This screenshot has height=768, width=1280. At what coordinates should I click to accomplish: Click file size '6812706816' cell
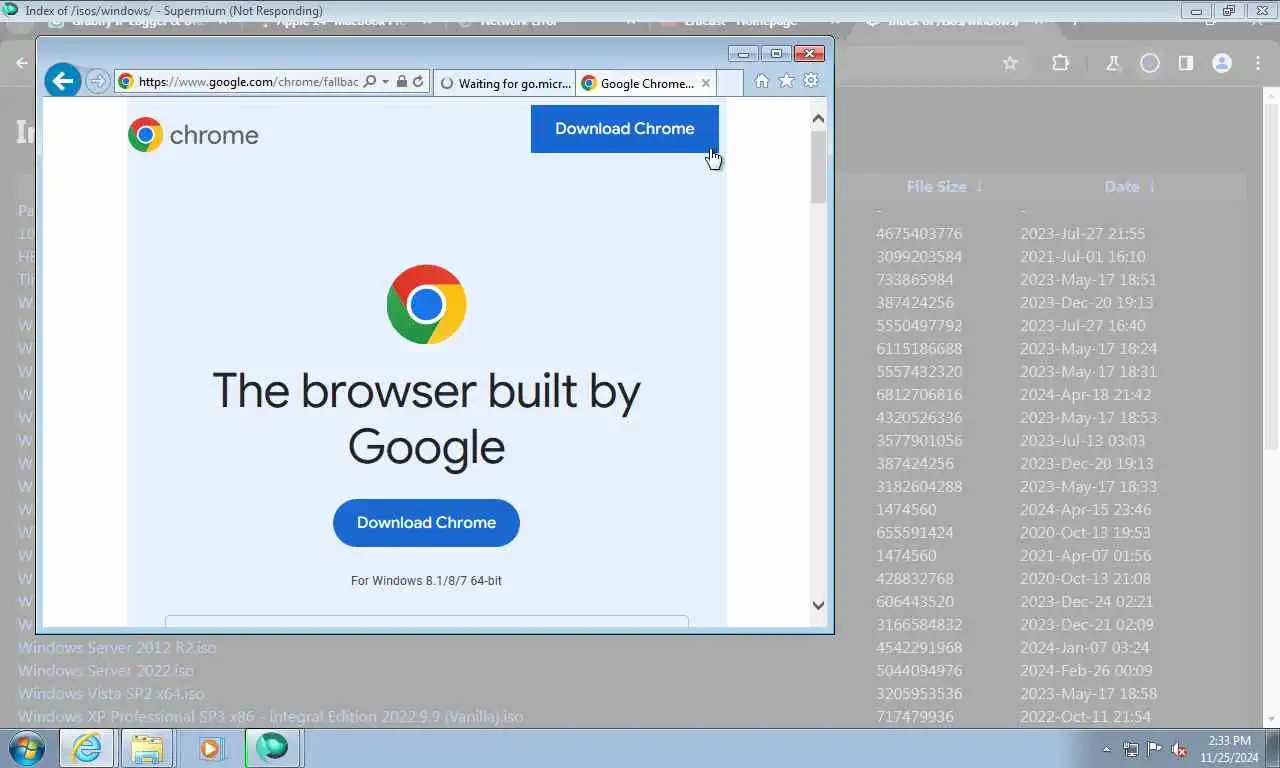coord(919,395)
